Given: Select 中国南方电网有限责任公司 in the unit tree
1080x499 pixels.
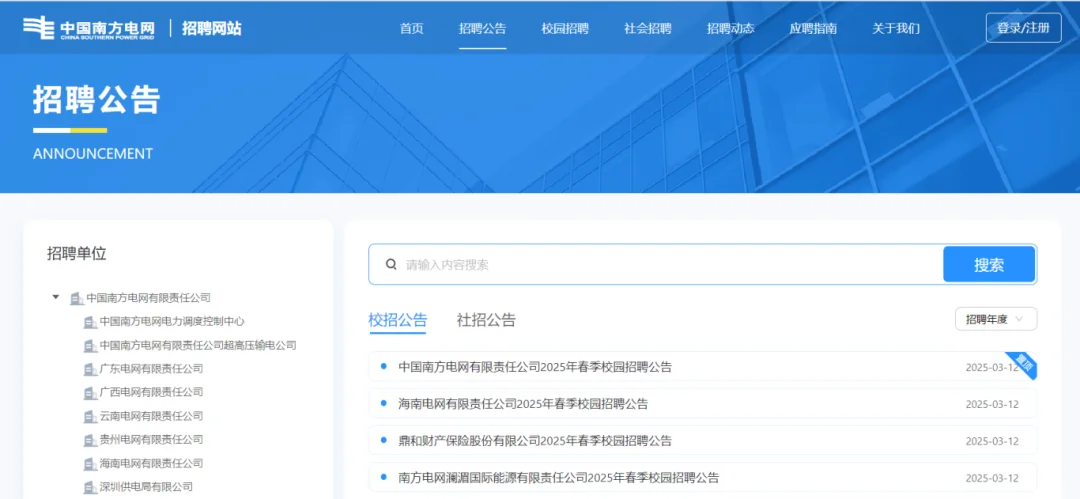Looking at the screenshot, I should tap(148, 298).
